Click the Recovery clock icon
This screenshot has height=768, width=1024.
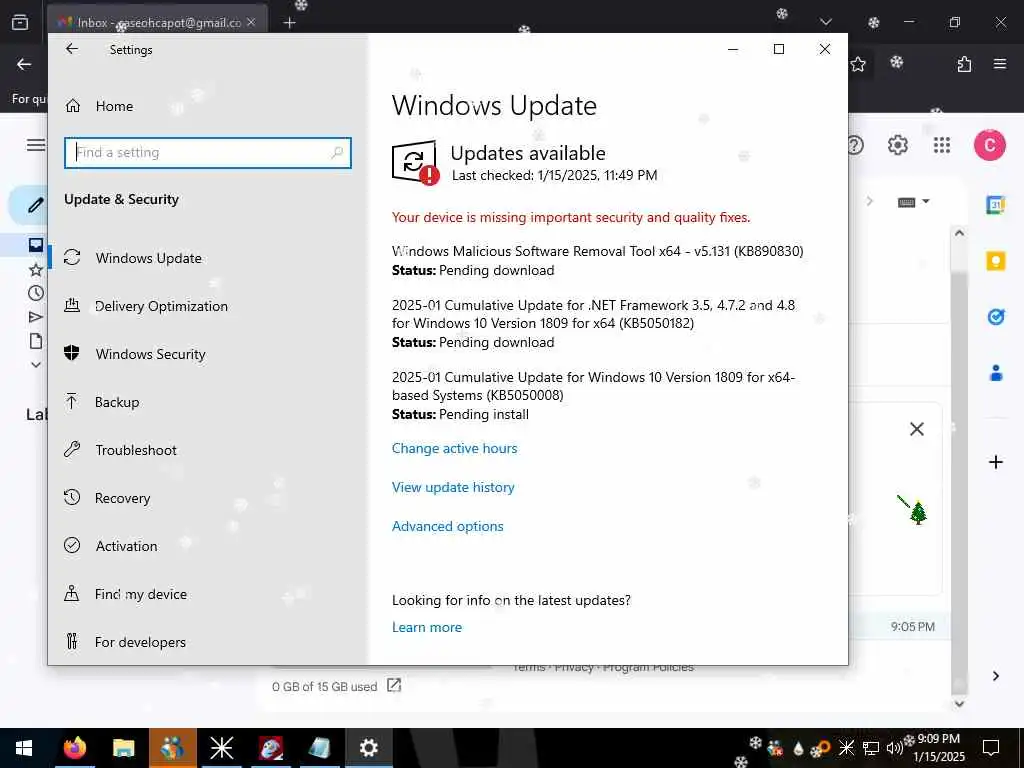coord(72,497)
